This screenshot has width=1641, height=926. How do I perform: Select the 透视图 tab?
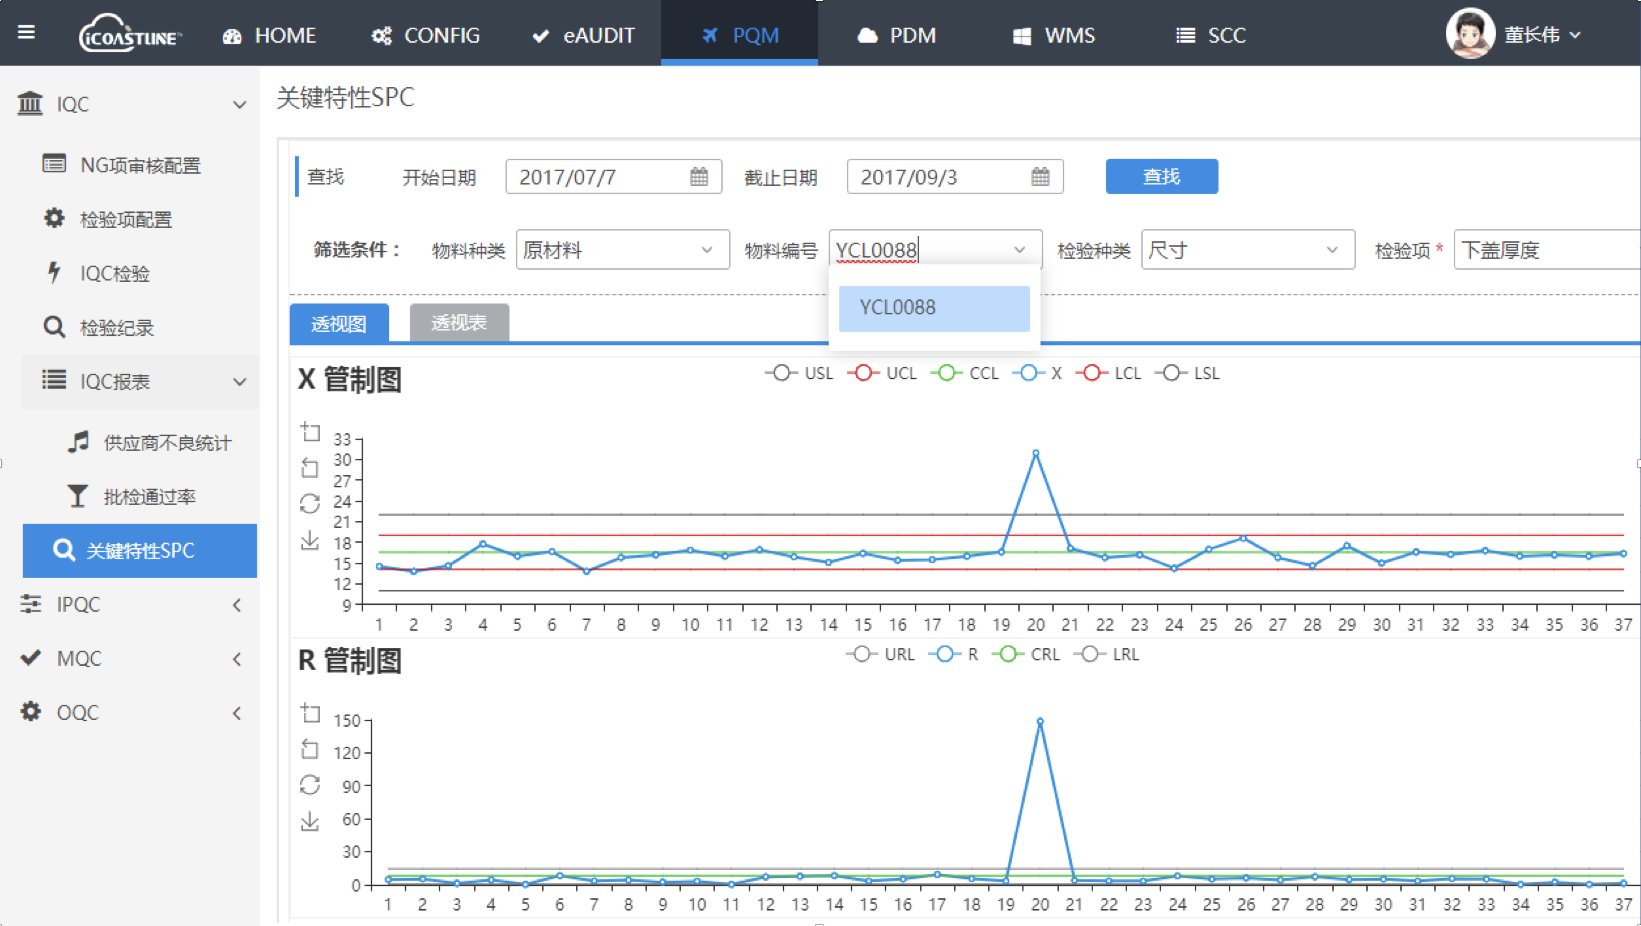339,323
